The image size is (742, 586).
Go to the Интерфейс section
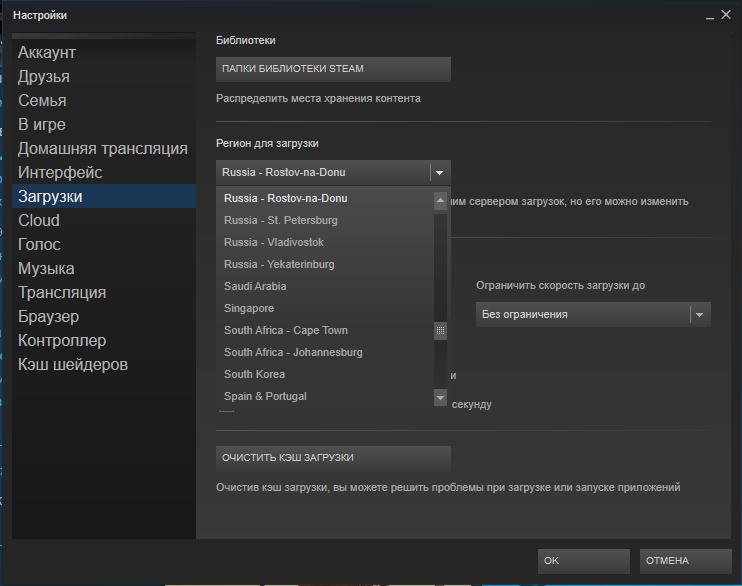(104, 172)
